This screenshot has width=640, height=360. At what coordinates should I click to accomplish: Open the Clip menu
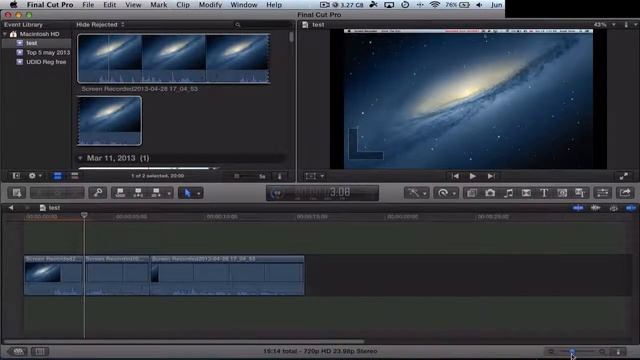pyautogui.click(x=183, y=5)
